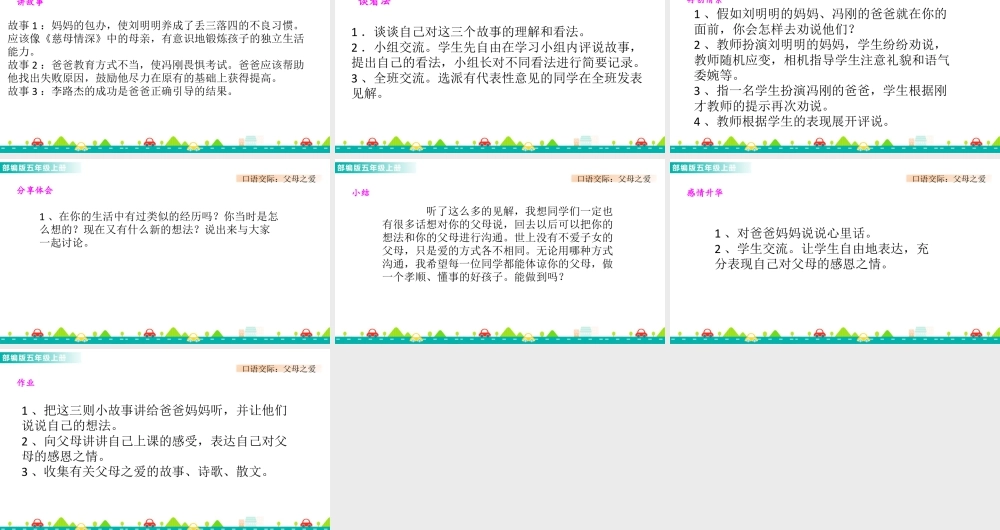This screenshot has height=530, width=1000.
Task: Select the slide thumbnail titled 分享体会
Action: coord(165,251)
